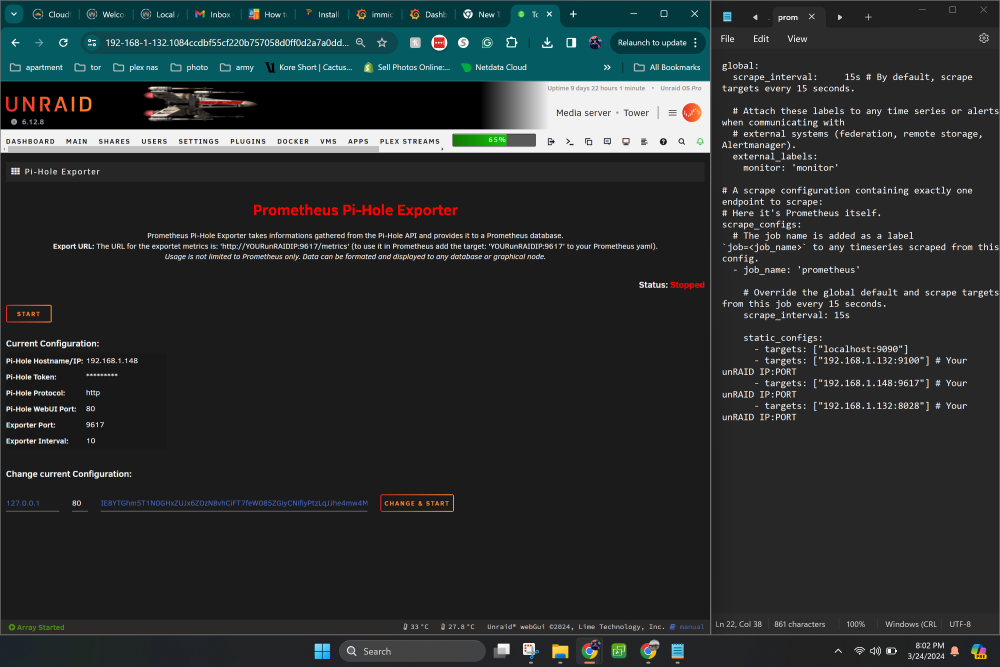Click the Pi-Hole port field showing 80
This screenshot has height=667, width=1000.
[80, 503]
